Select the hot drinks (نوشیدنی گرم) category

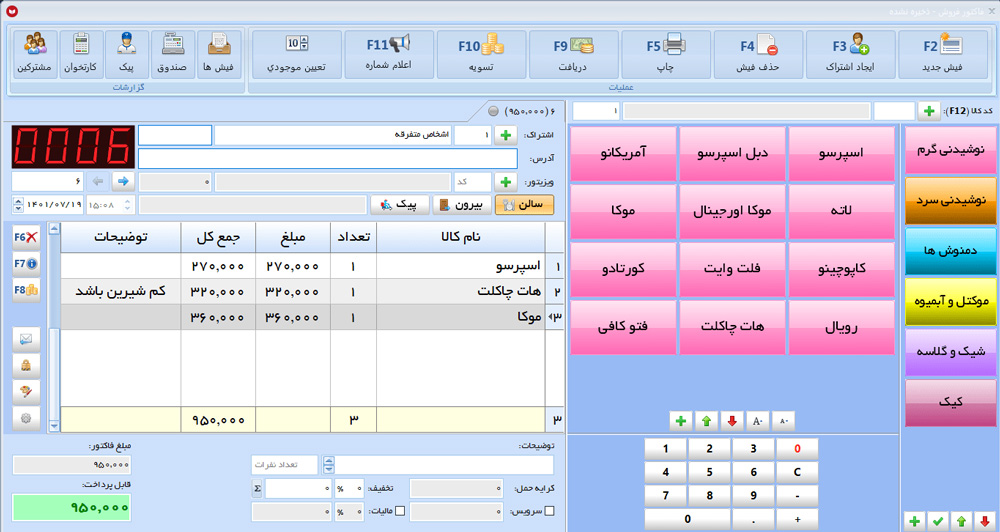(x=950, y=151)
